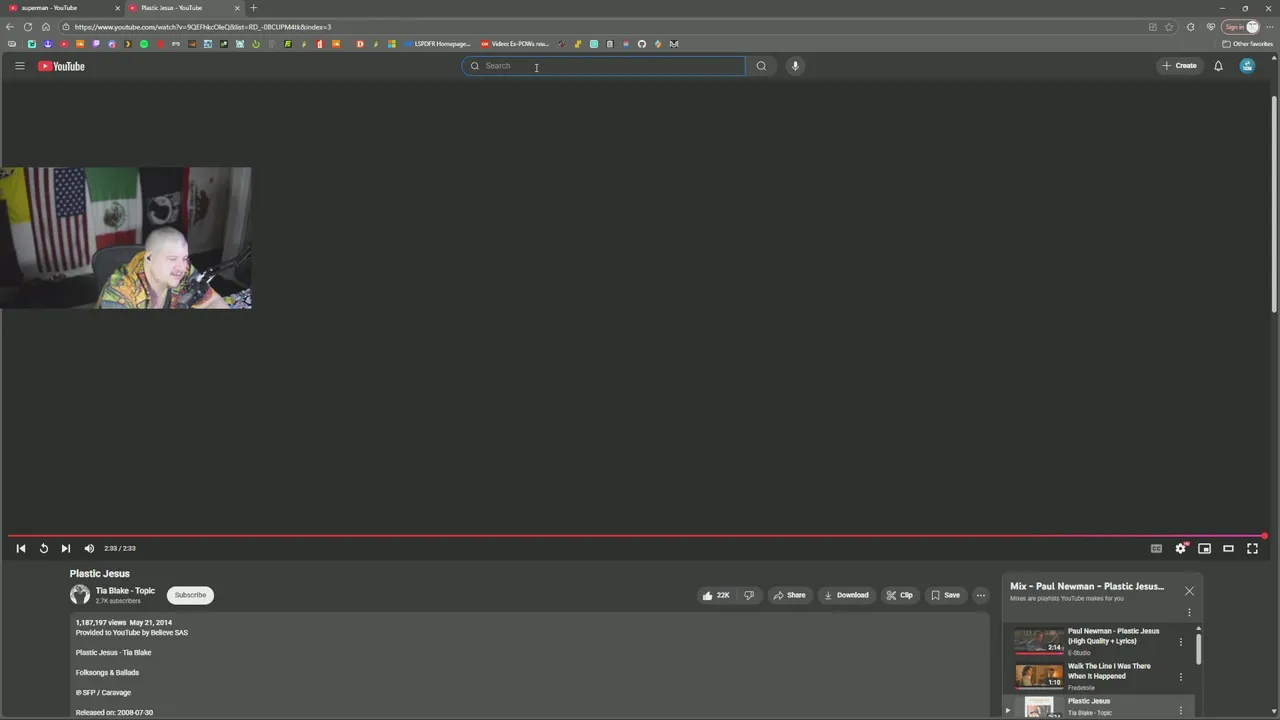The width and height of the screenshot is (1280, 720).
Task: Open the Other favorites folder
Action: [1247, 44]
